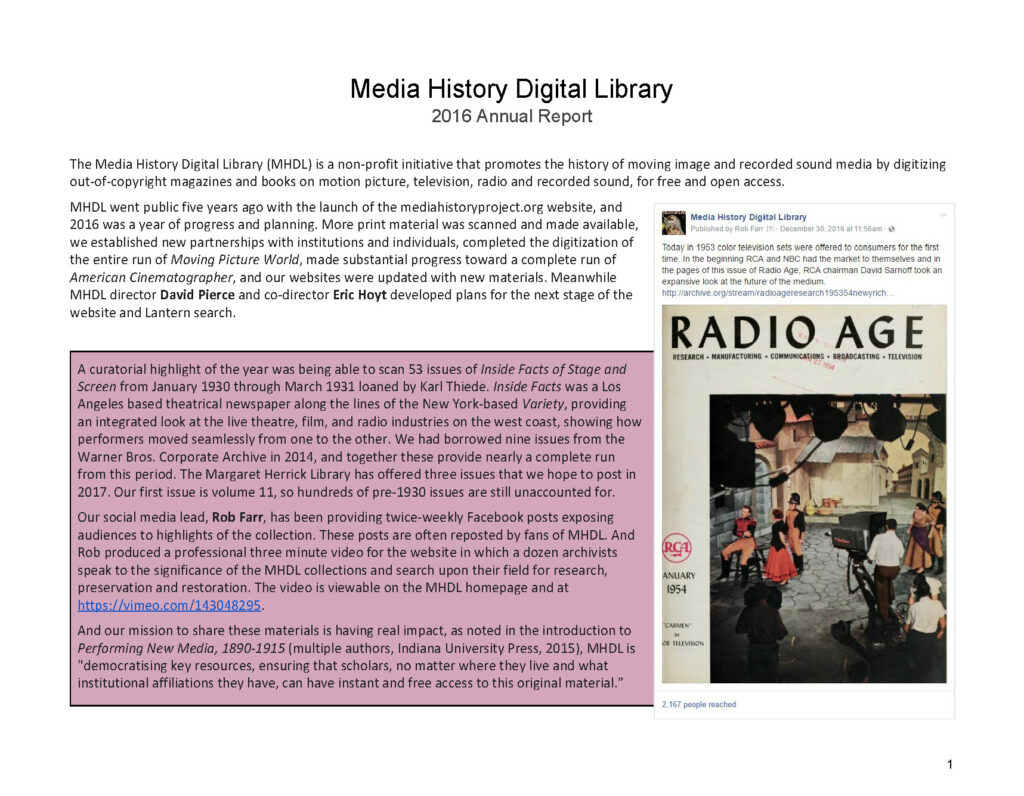Image resolution: width=1024 pixels, height=796 pixels.
Task: Open the Facebook post options chevron
Action: pos(942,215)
